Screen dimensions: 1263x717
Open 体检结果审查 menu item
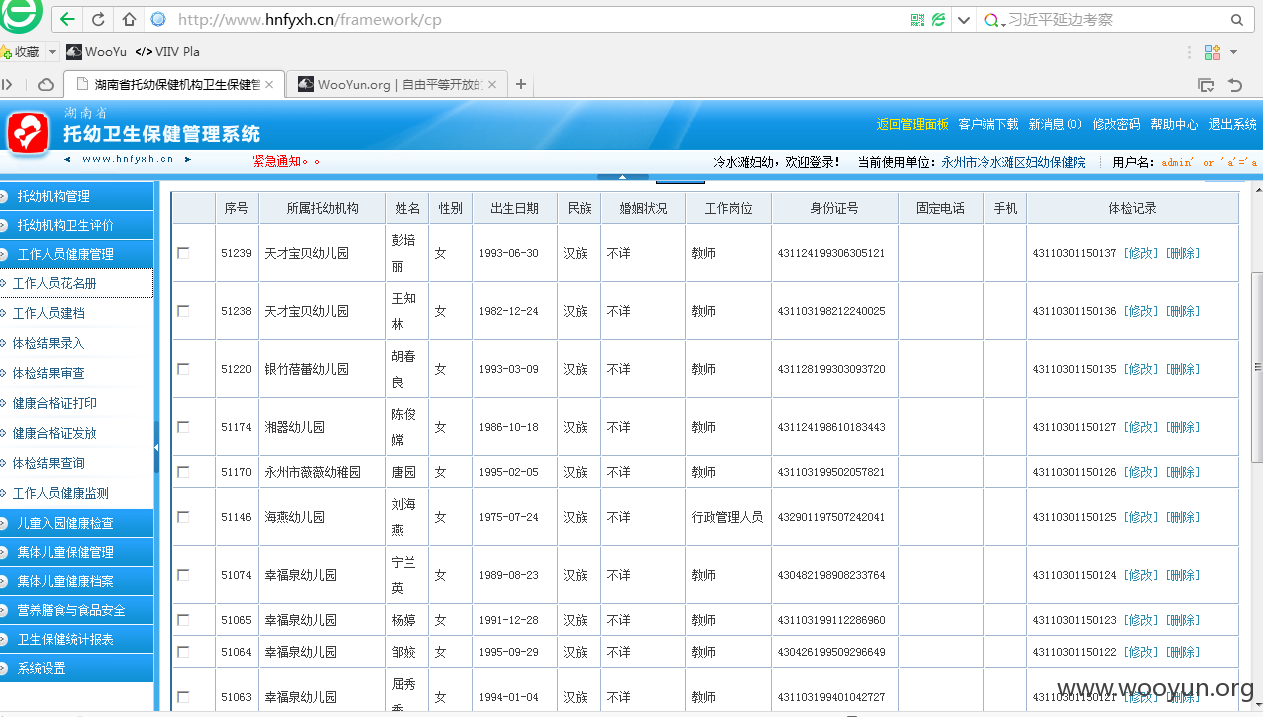click(x=76, y=373)
